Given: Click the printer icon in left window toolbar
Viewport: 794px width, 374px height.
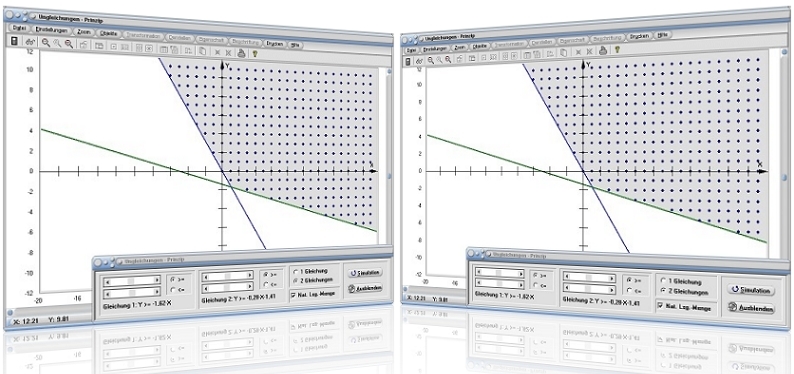Looking at the screenshot, I should point(242,52).
